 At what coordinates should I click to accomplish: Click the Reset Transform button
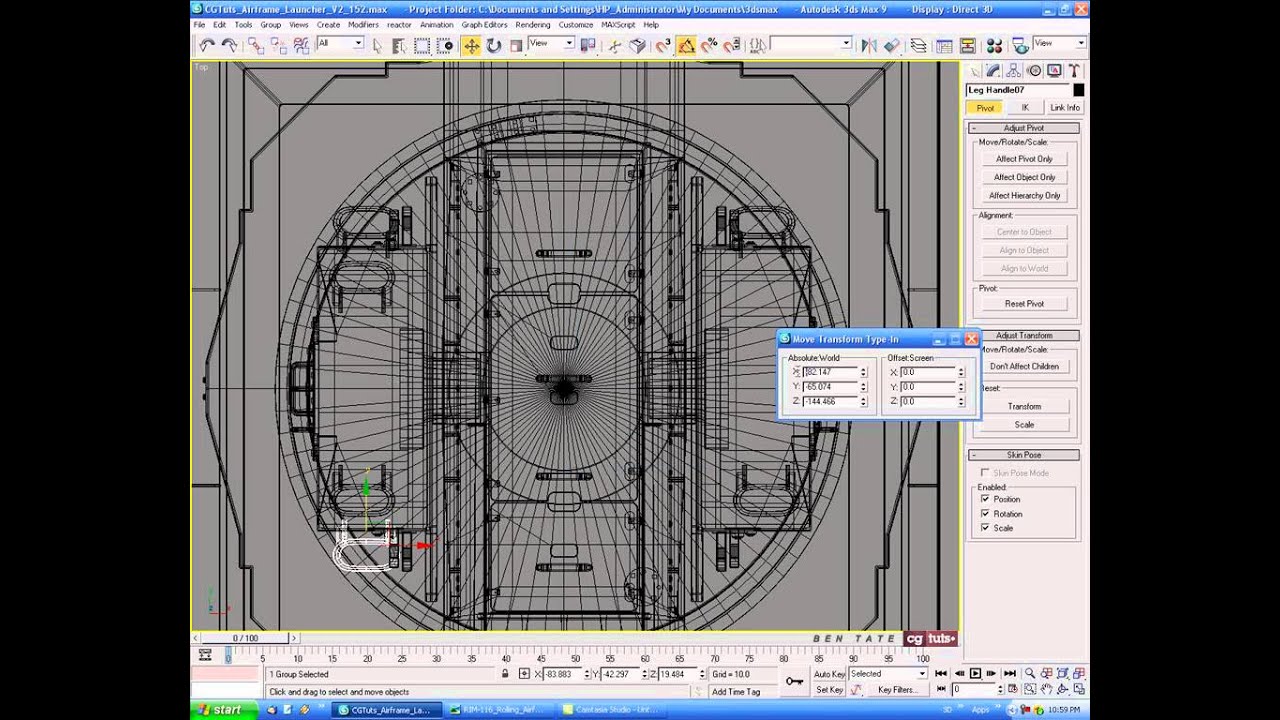pos(1024,407)
